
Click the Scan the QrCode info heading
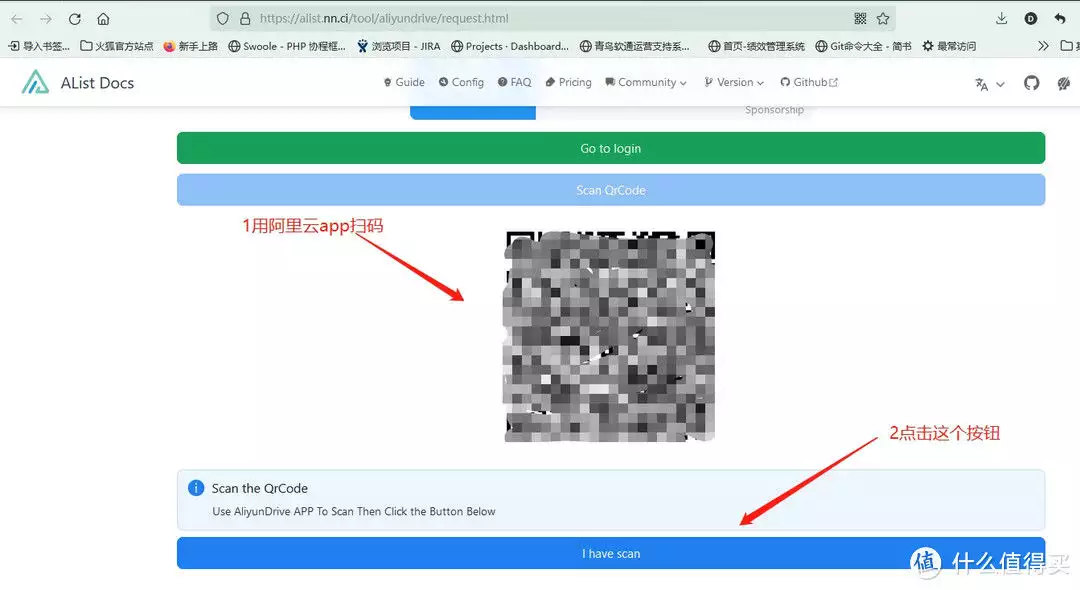pos(260,488)
